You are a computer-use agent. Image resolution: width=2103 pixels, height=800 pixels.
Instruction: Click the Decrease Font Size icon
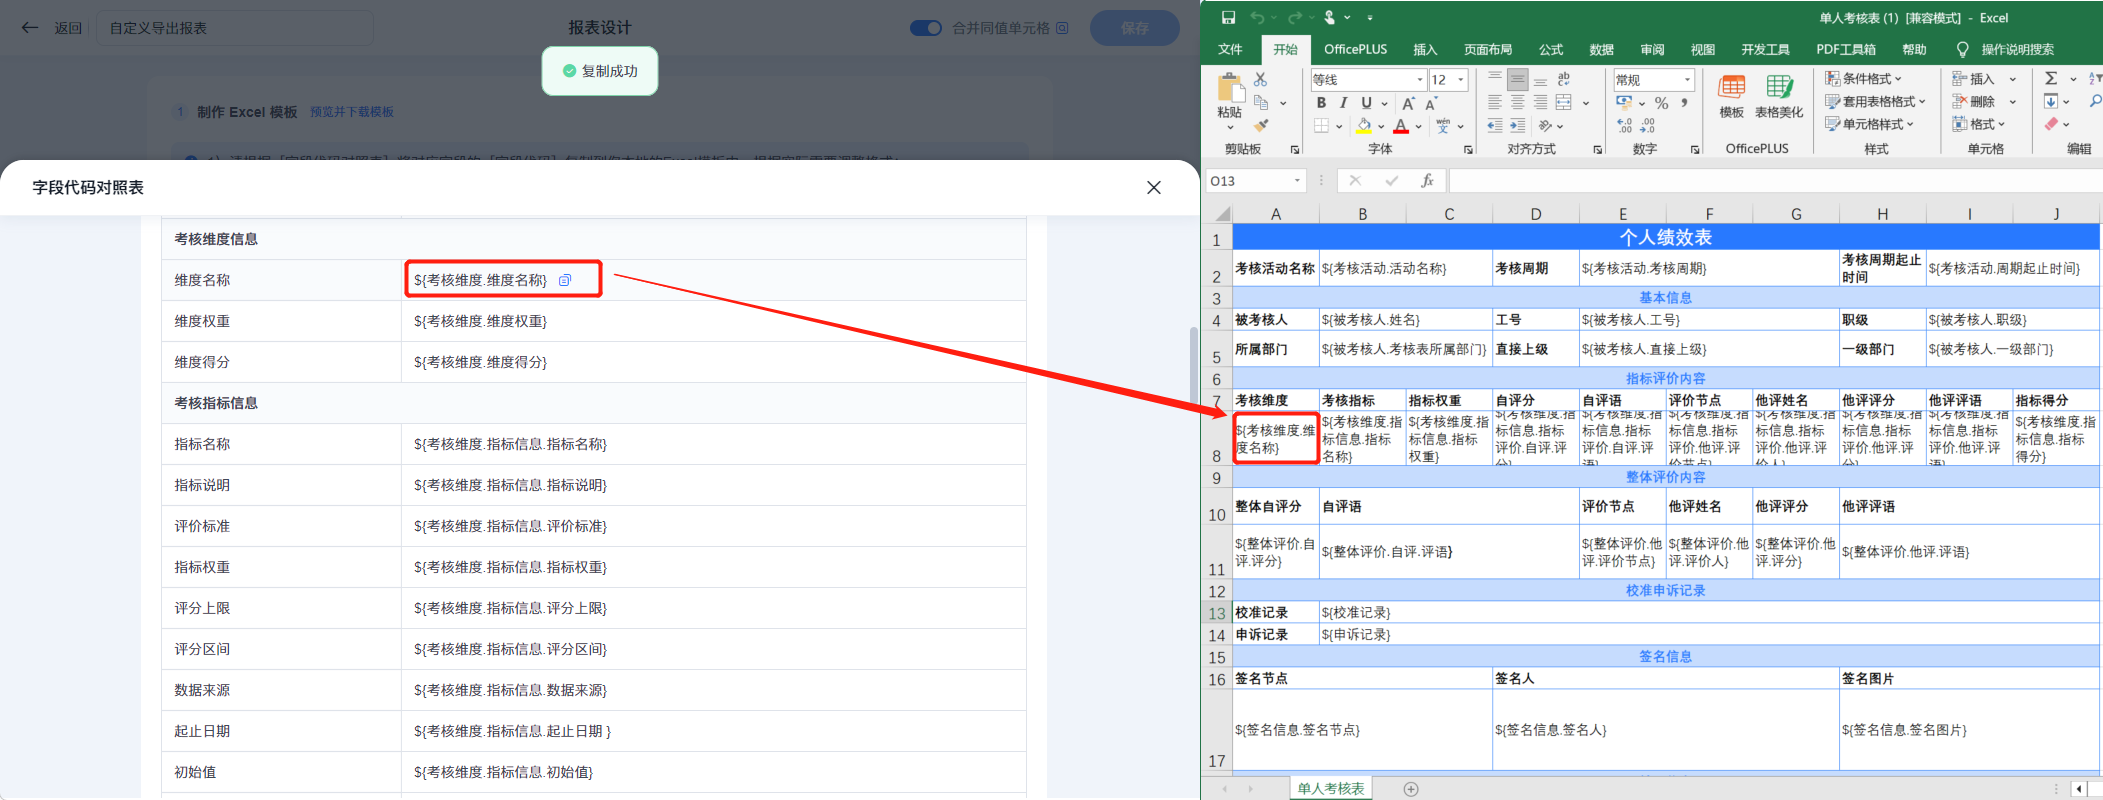[1431, 103]
